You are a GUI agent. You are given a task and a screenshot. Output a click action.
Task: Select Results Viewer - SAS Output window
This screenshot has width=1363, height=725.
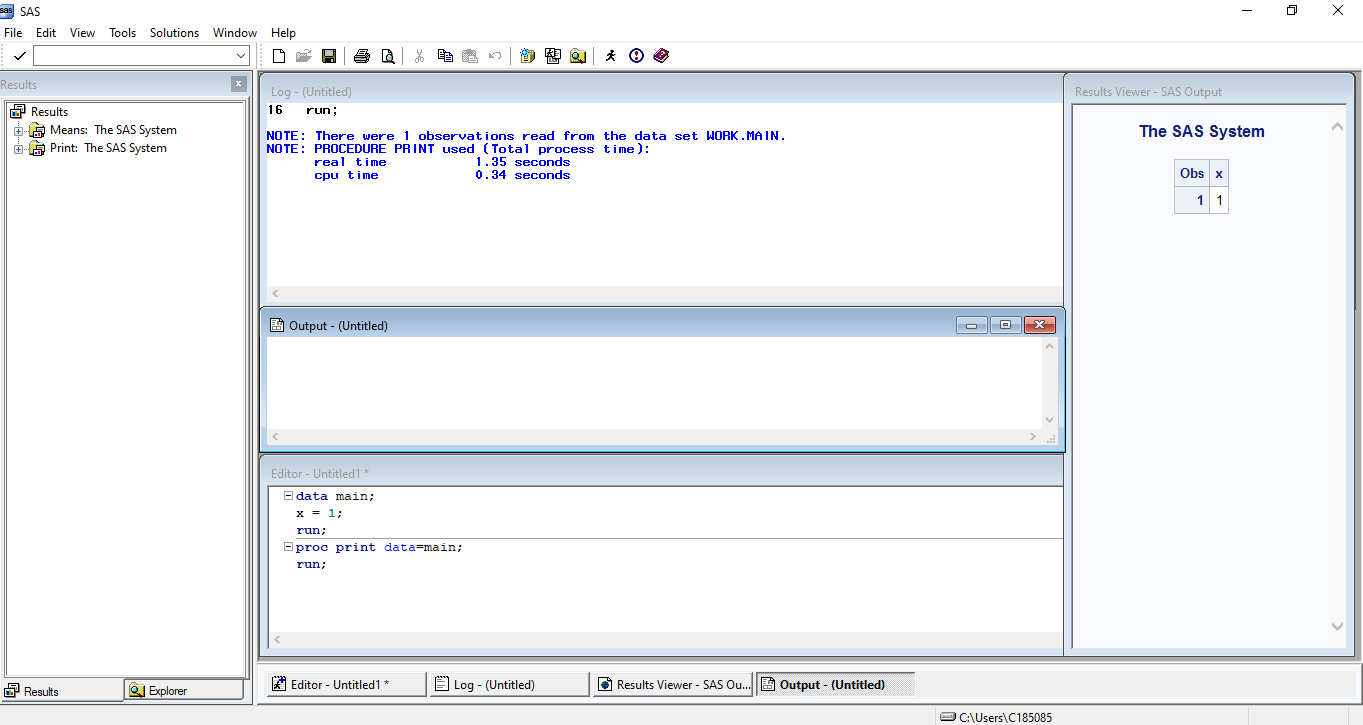coord(672,683)
